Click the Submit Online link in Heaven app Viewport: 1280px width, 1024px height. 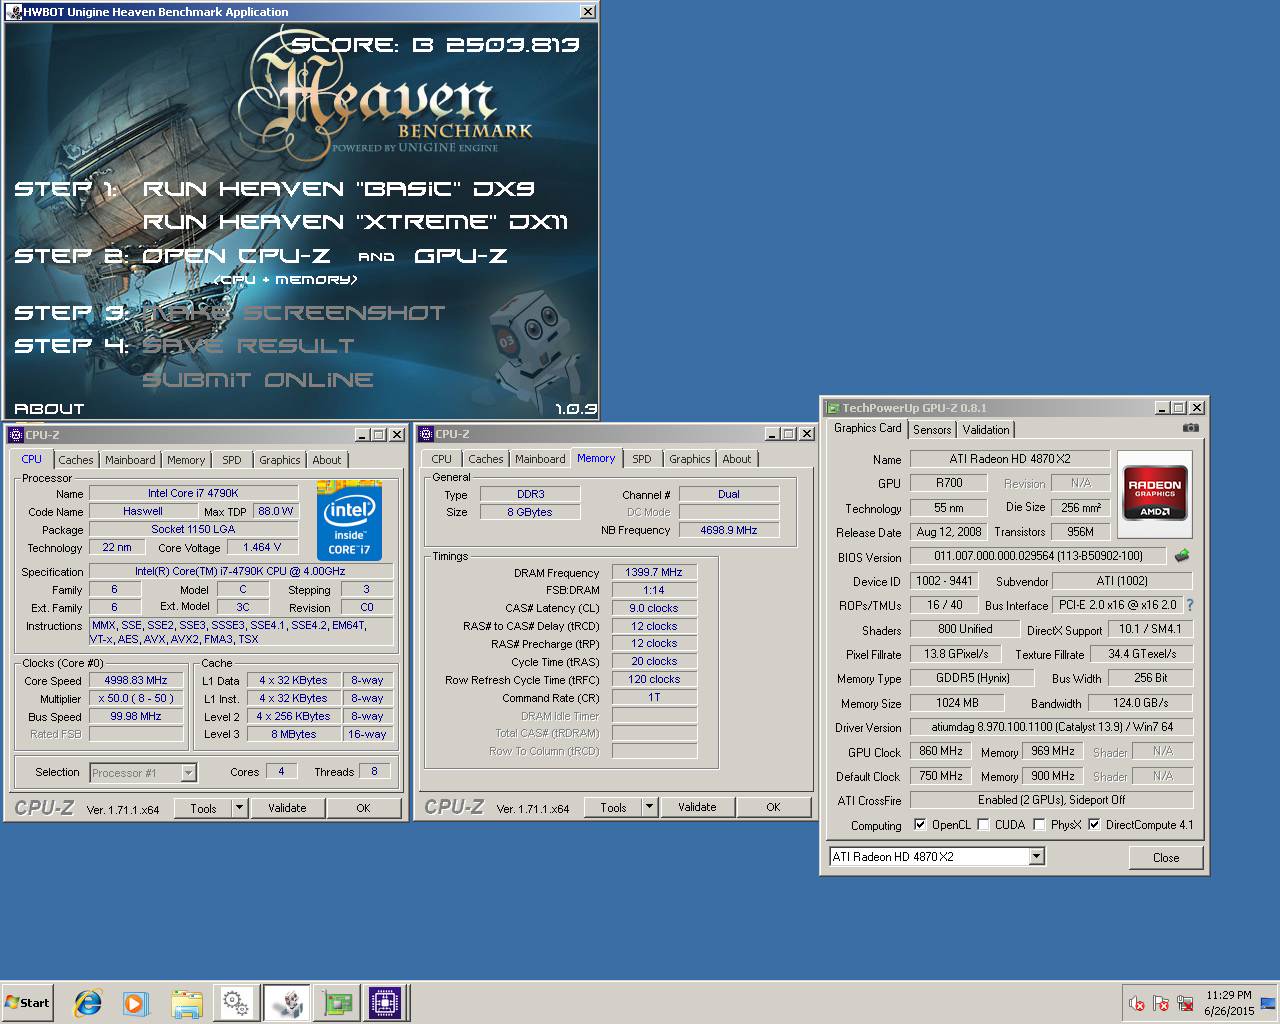point(258,380)
